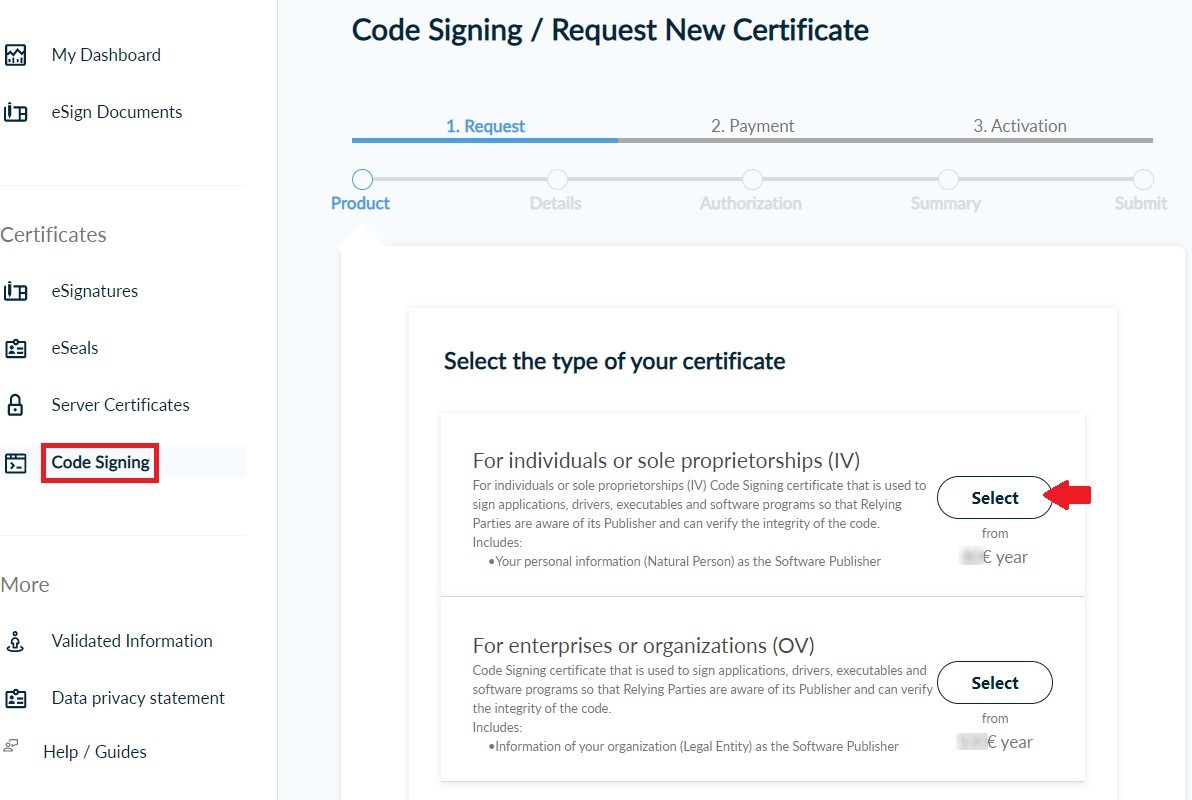Select the enterprises (OV) certificate type
This screenshot has height=800, width=1192.
(994, 683)
